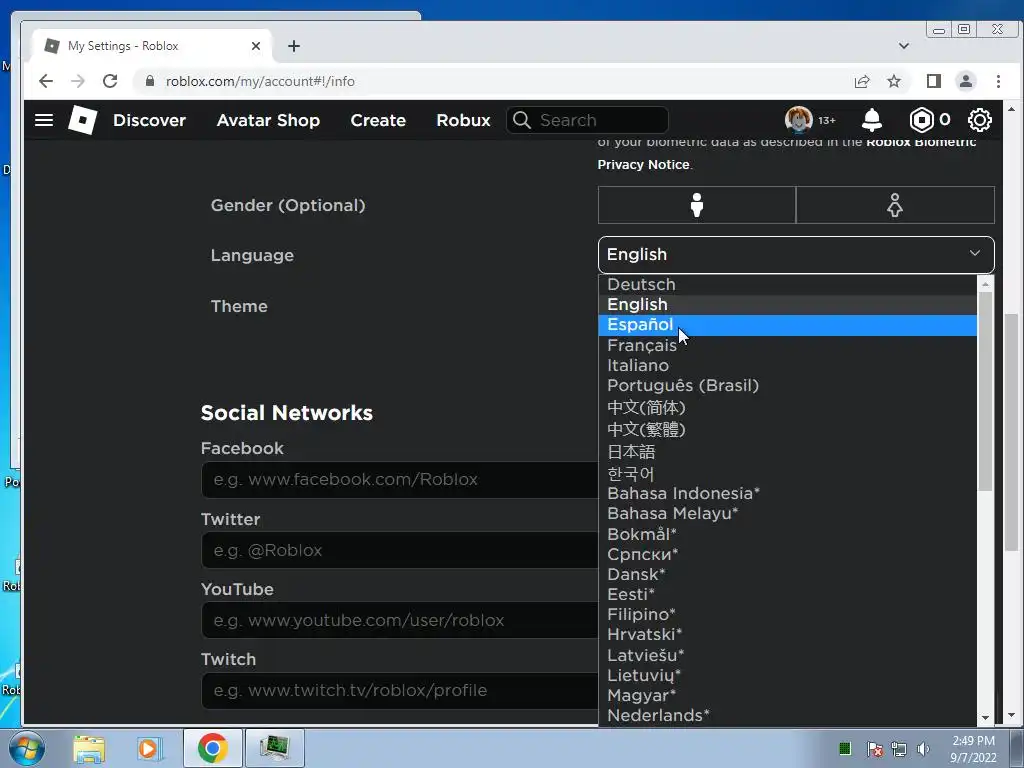Choose Español from the language list
The width and height of the screenshot is (1024, 768).
tap(788, 325)
